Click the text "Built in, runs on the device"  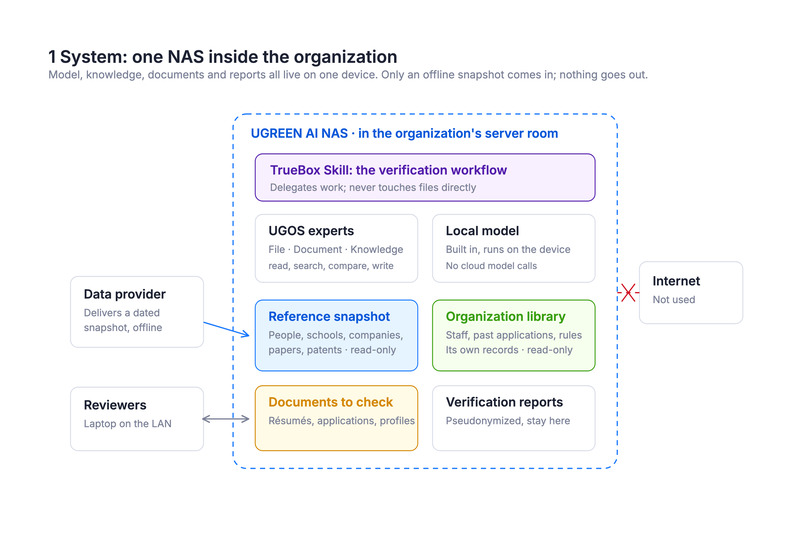508,249
